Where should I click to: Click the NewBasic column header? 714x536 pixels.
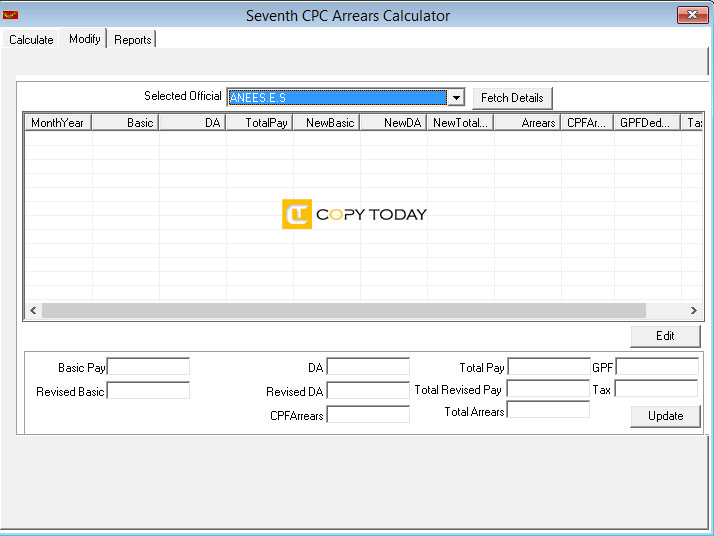(x=326, y=123)
